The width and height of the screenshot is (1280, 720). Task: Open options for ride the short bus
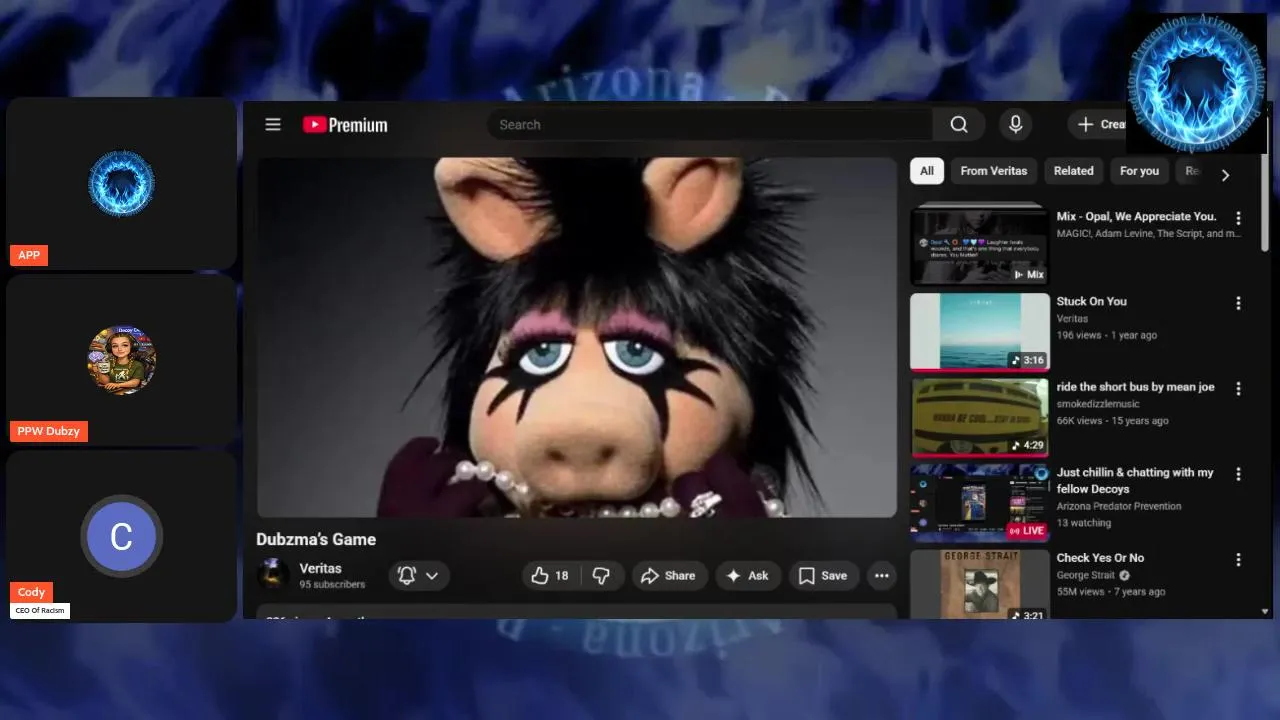(x=1238, y=388)
